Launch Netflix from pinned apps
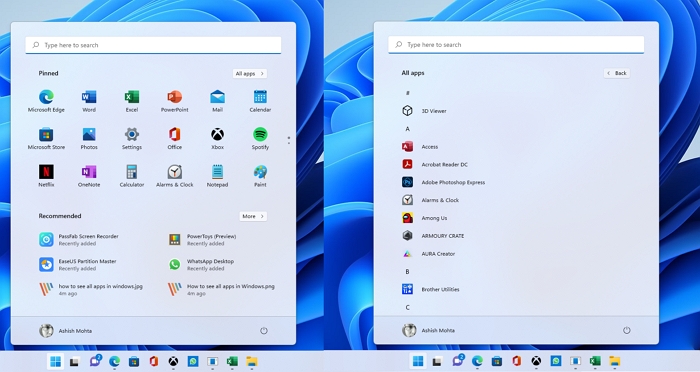The width and height of the screenshot is (700, 372). coord(46,176)
